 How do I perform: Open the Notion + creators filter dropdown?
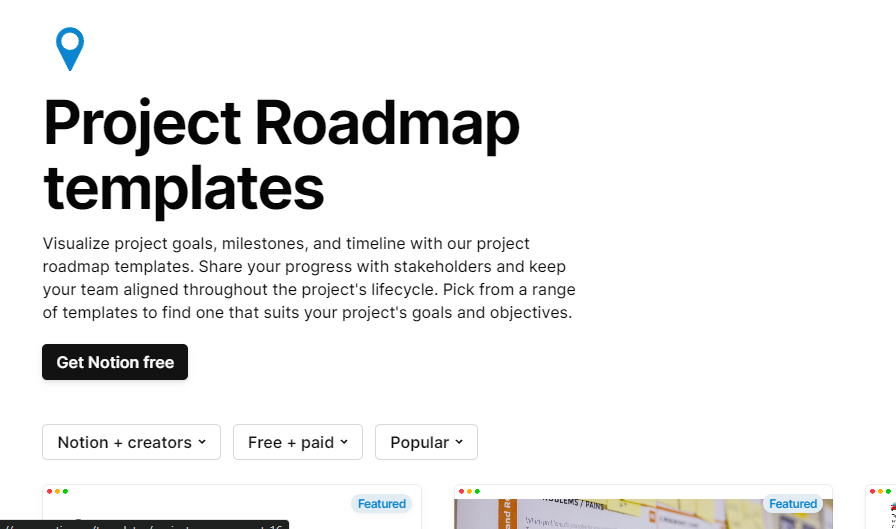[x=131, y=442]
